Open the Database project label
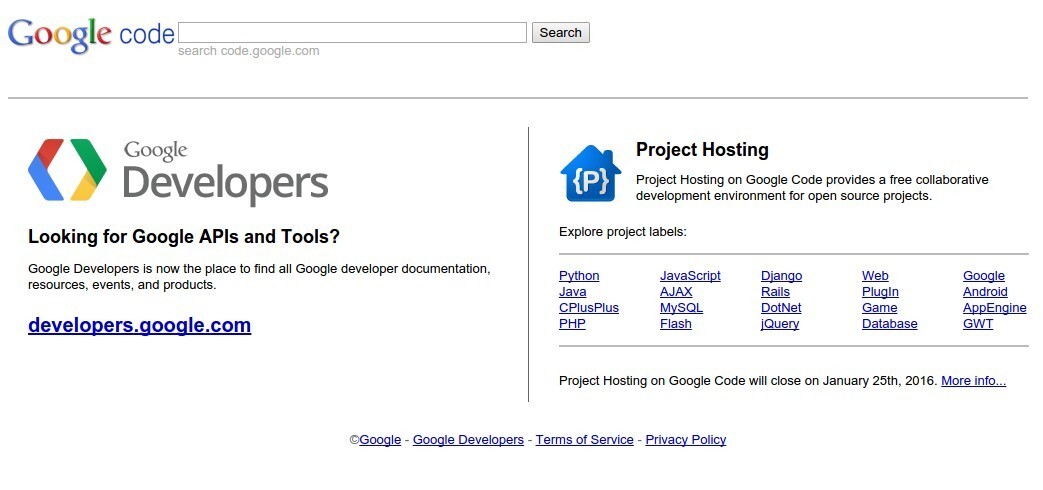Viewport: 1043px width, 490px height. click(890, 324)
